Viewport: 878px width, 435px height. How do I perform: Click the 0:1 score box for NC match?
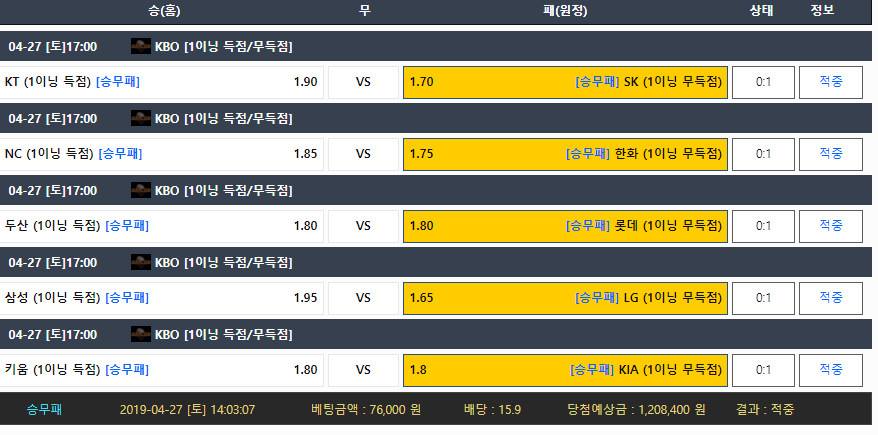pos(763,154)
